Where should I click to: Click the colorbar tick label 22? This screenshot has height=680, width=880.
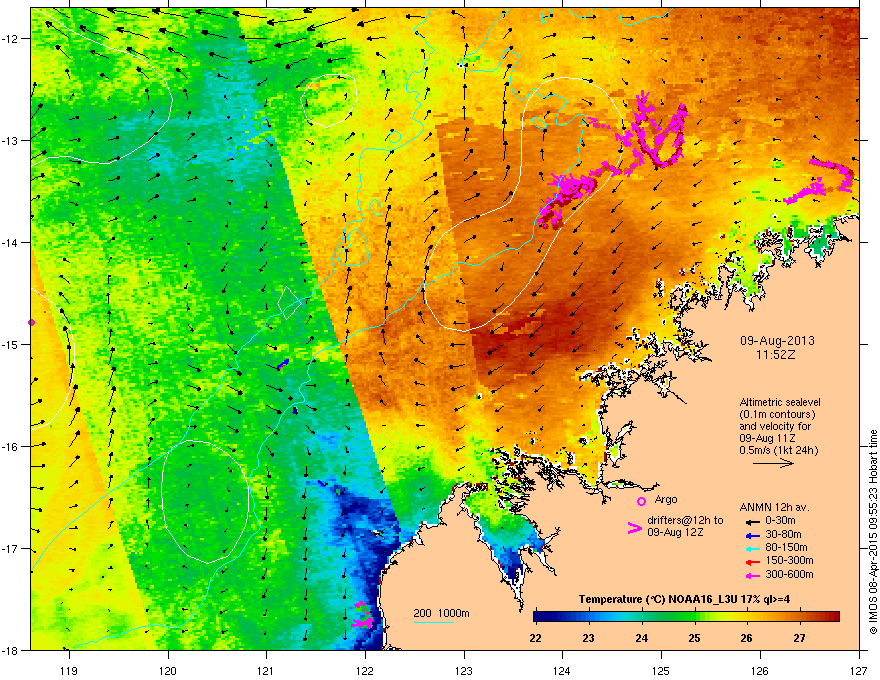535,638
